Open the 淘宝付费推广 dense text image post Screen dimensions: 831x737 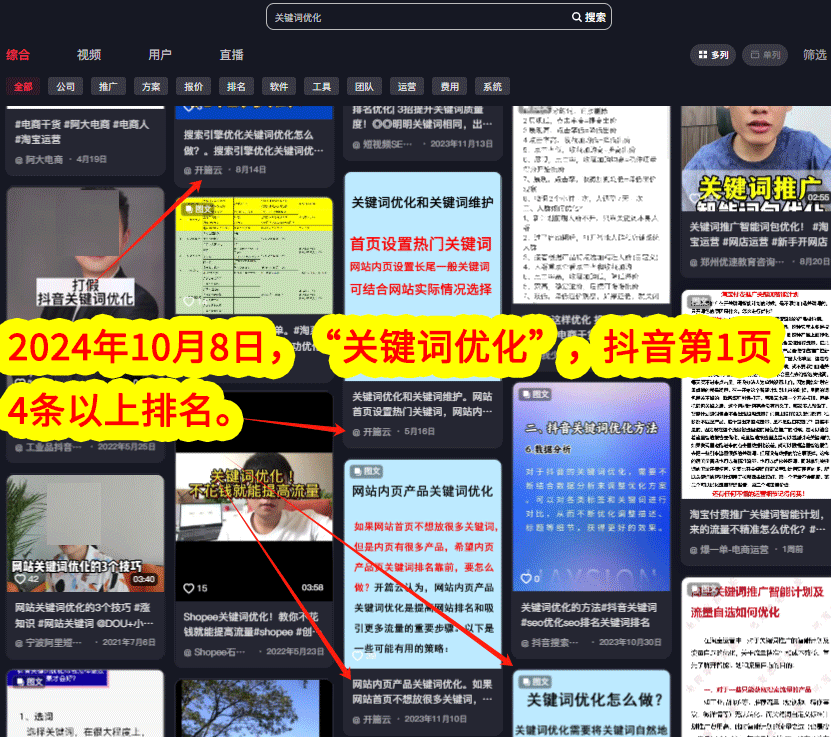click(x=756, y=395)
